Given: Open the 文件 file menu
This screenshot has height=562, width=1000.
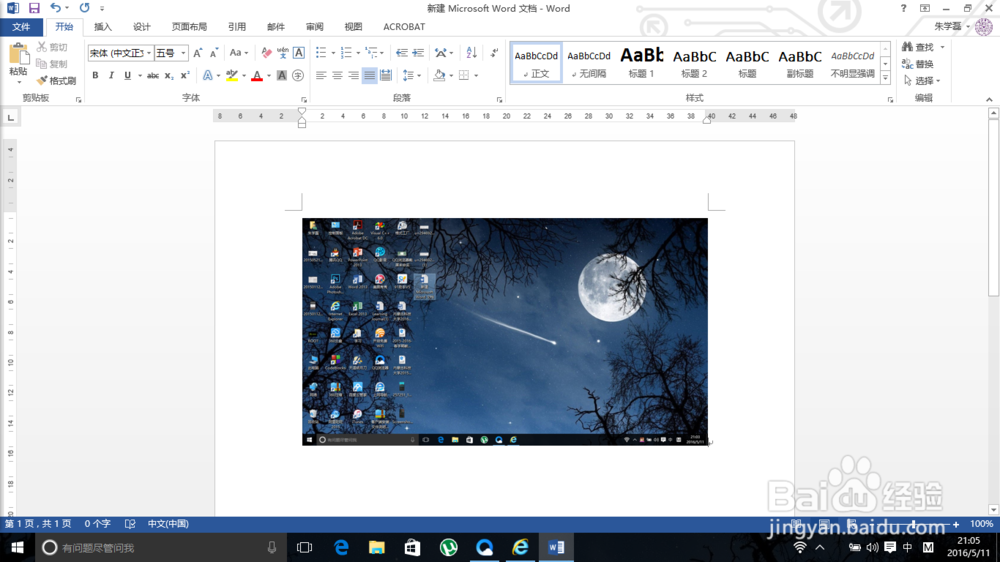Looking at the screenshot, I should [21, 27].
